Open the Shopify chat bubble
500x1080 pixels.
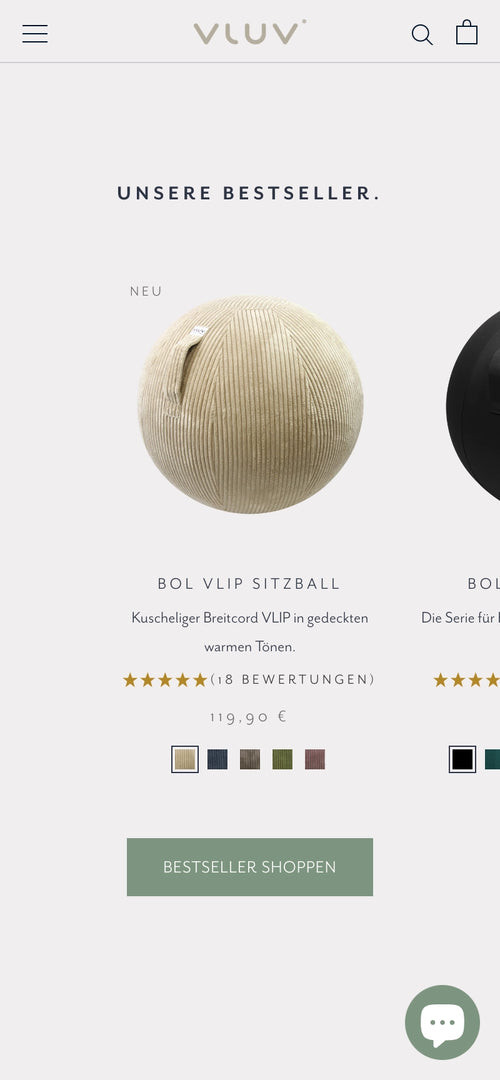point(442,1022)
